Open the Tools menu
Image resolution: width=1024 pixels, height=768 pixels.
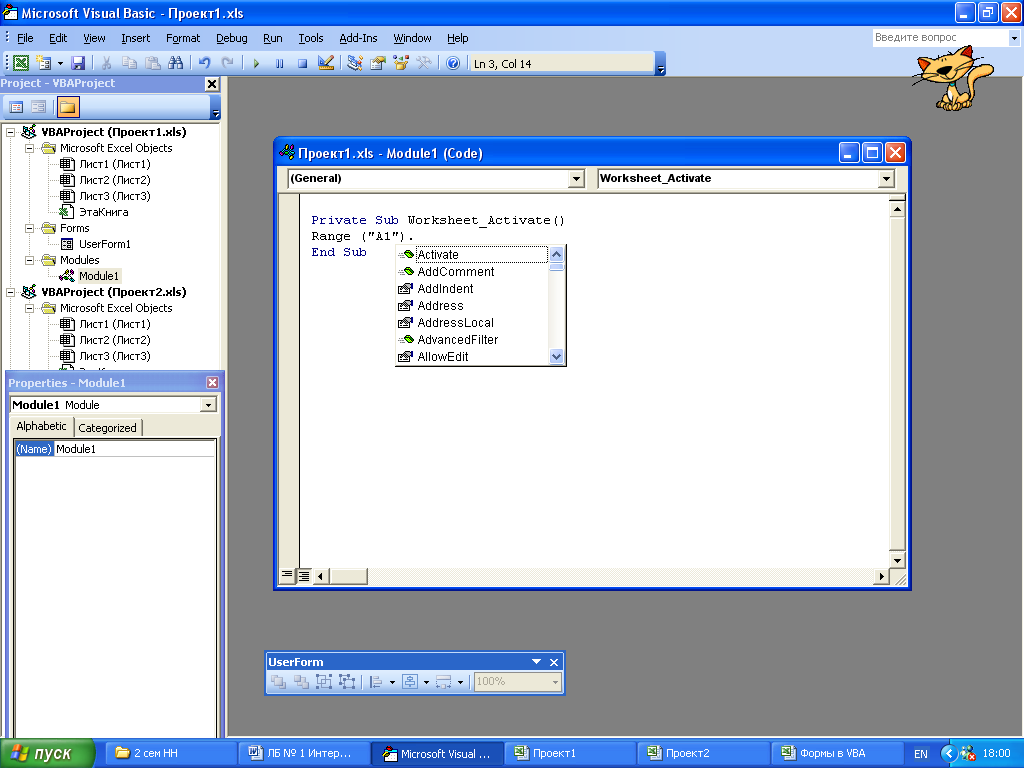click(310, 38)
